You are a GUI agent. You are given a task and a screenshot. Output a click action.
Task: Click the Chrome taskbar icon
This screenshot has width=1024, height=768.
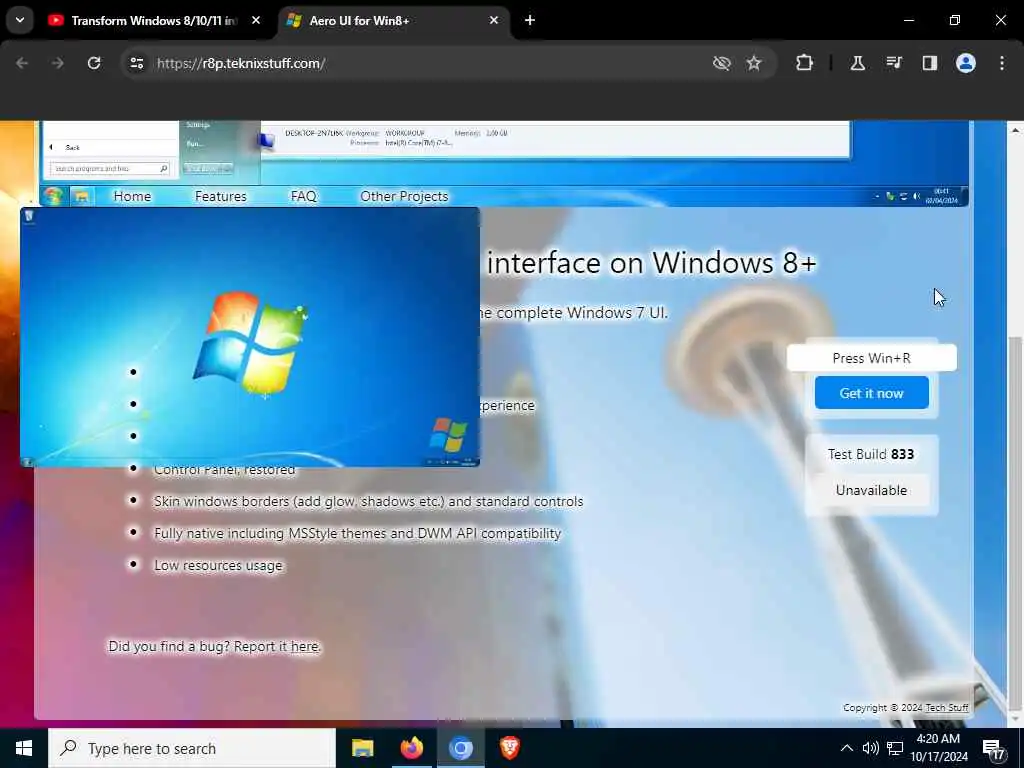tap(460, 748)
